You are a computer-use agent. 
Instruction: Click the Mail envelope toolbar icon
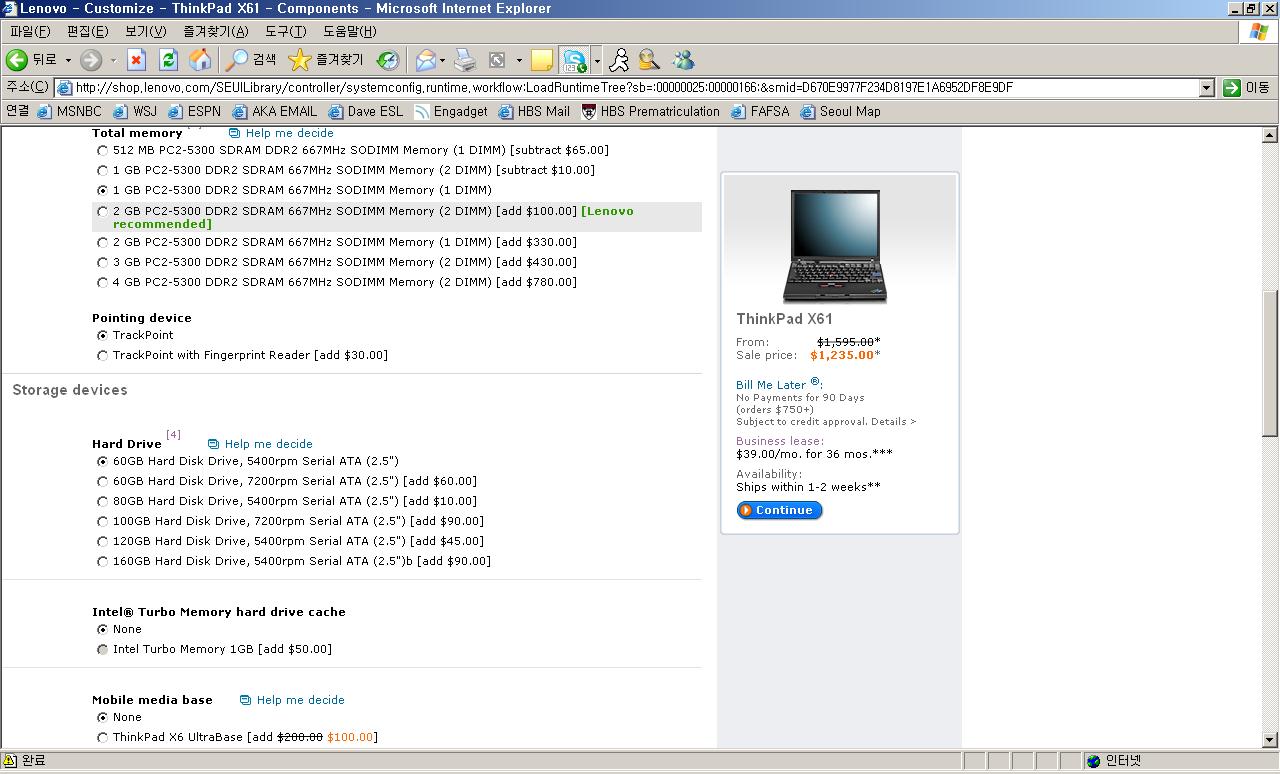[x=426, y=60]
